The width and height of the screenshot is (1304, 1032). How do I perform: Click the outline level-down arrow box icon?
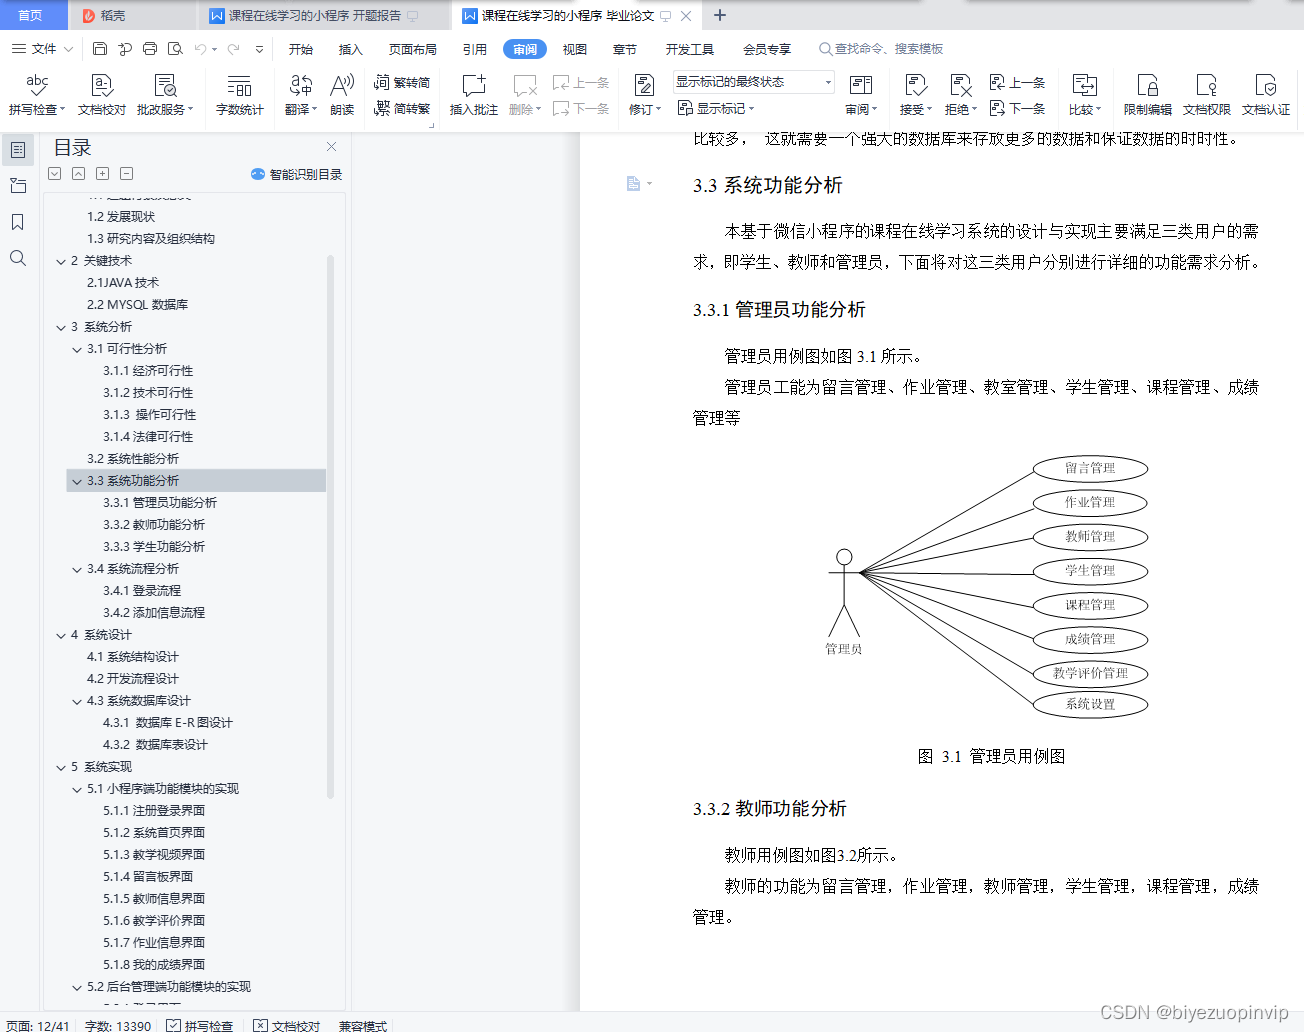[x=54, y=173]
